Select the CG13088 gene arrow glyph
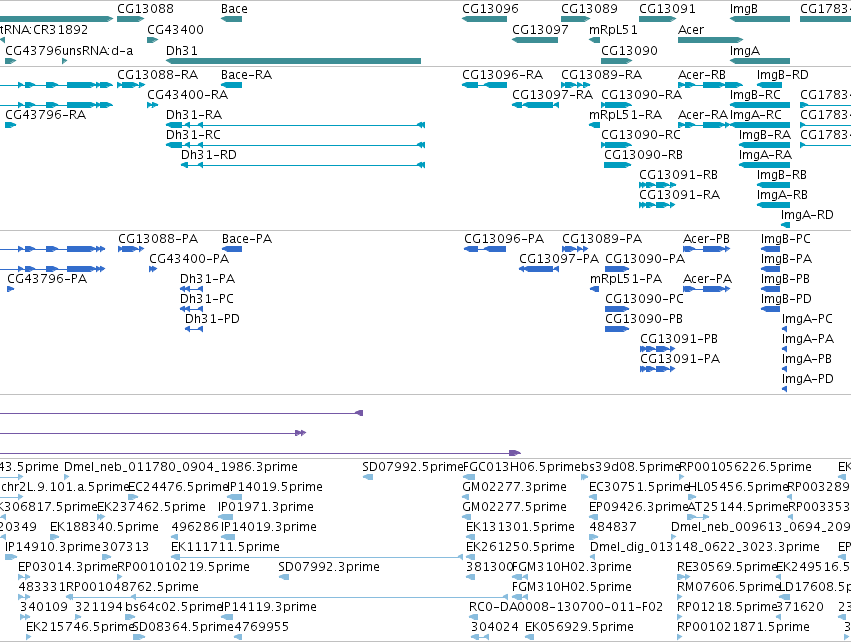851x642 pixels. pyautogui.click(x=131, y=19)
